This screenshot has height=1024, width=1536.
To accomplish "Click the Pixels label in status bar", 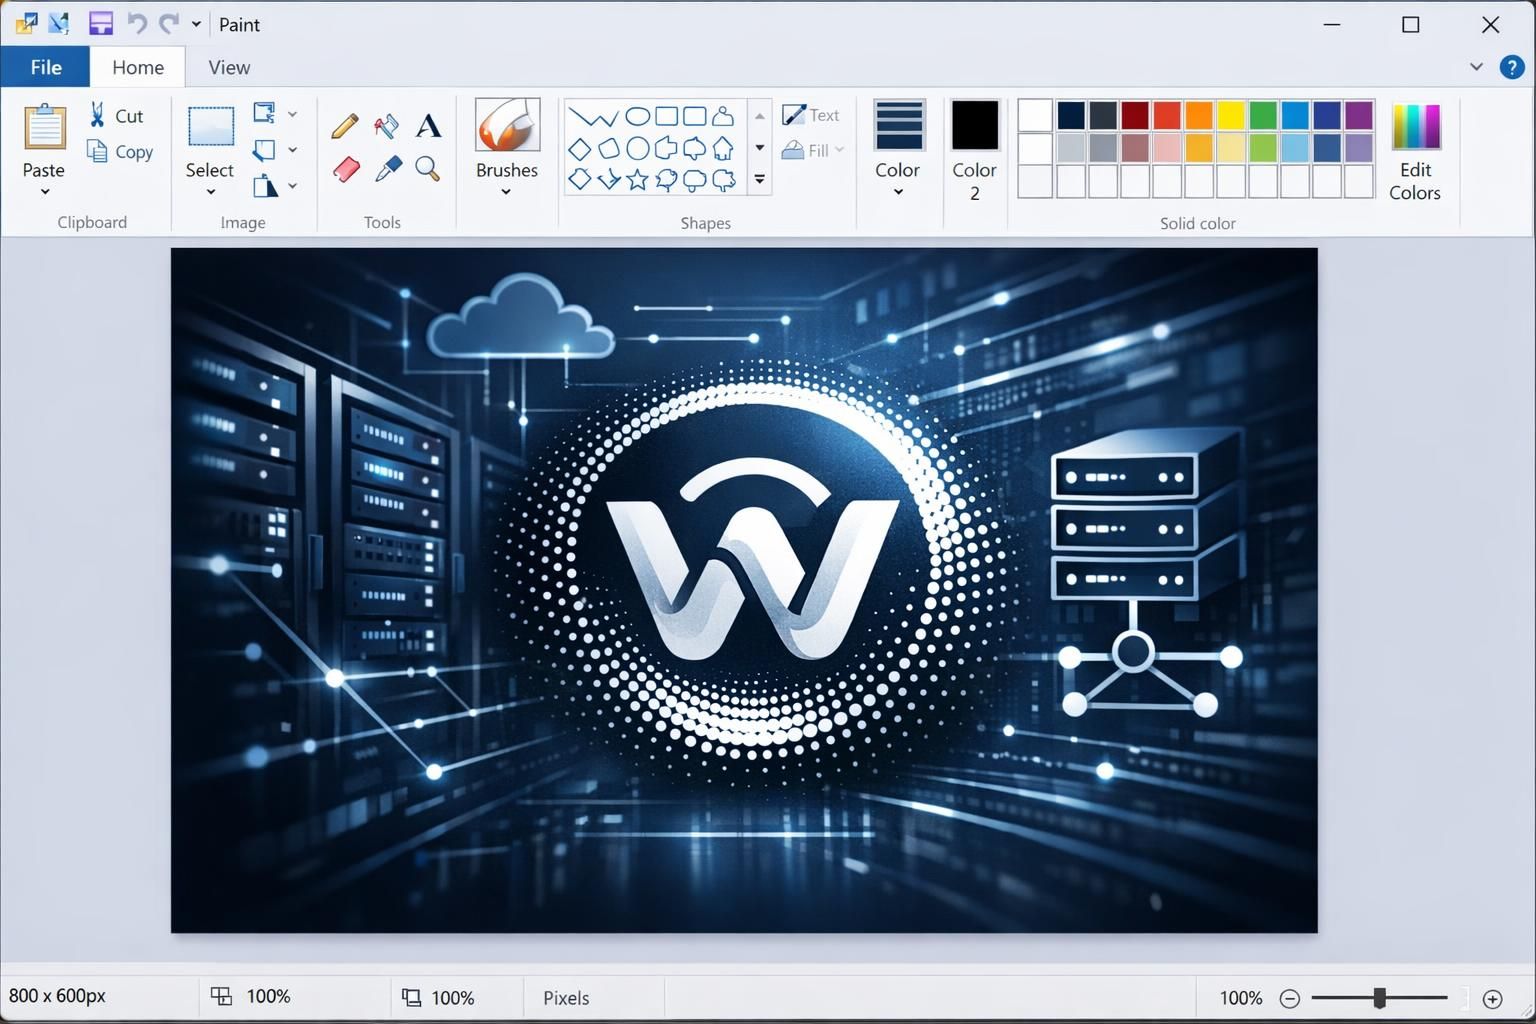I will [x=566, y=998].
